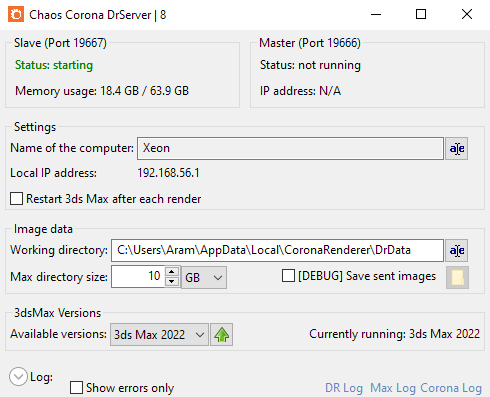490x397 pixels.
Task: Click the Chaos Corona app icon in title bar
Action: [x=16, y=14]
